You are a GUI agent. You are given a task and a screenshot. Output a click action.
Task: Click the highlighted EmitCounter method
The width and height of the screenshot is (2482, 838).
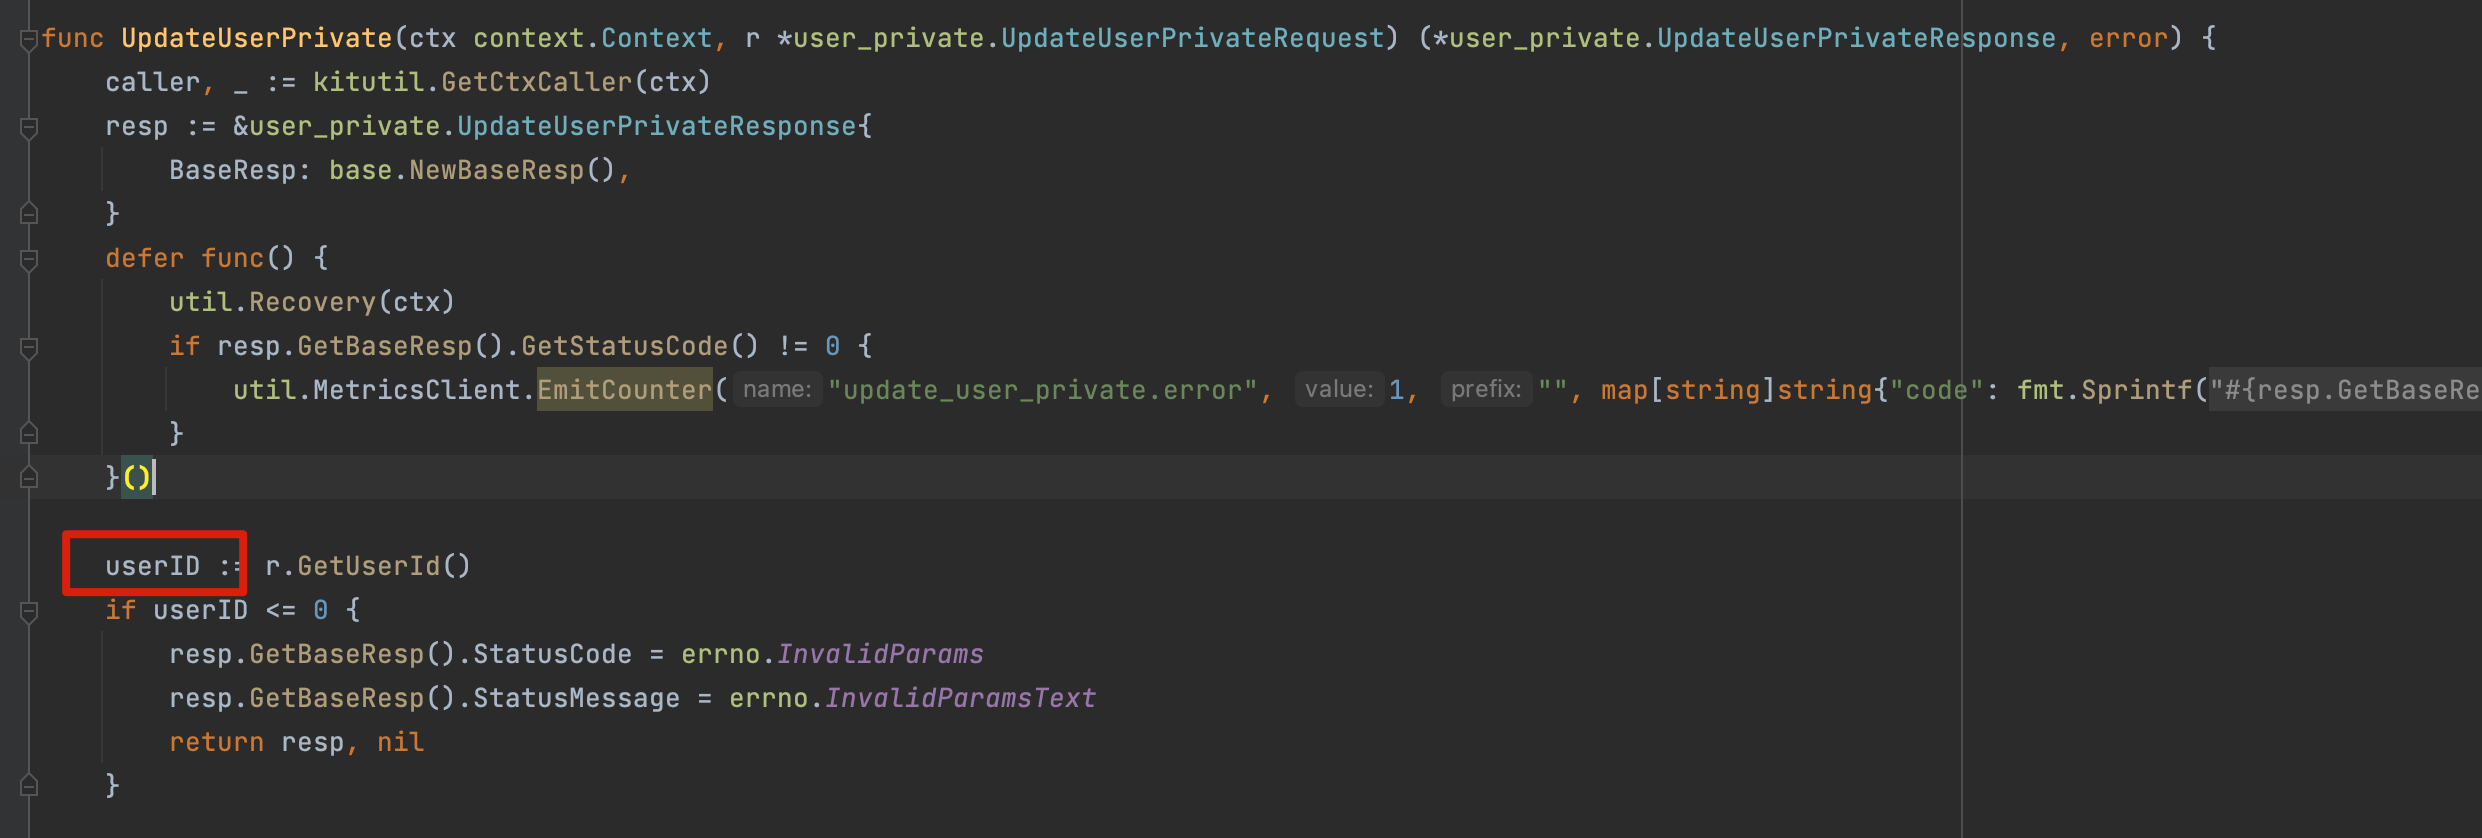[625, 390]
